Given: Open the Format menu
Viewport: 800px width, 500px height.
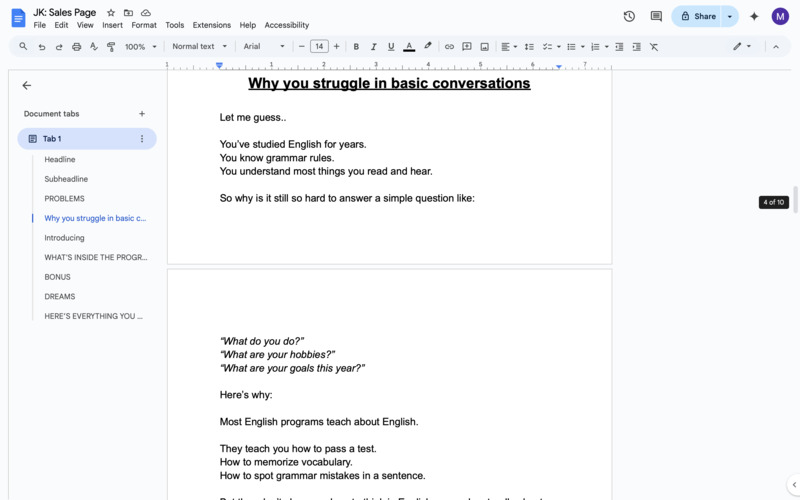Looking at the screenshot, I should (144, 25).
